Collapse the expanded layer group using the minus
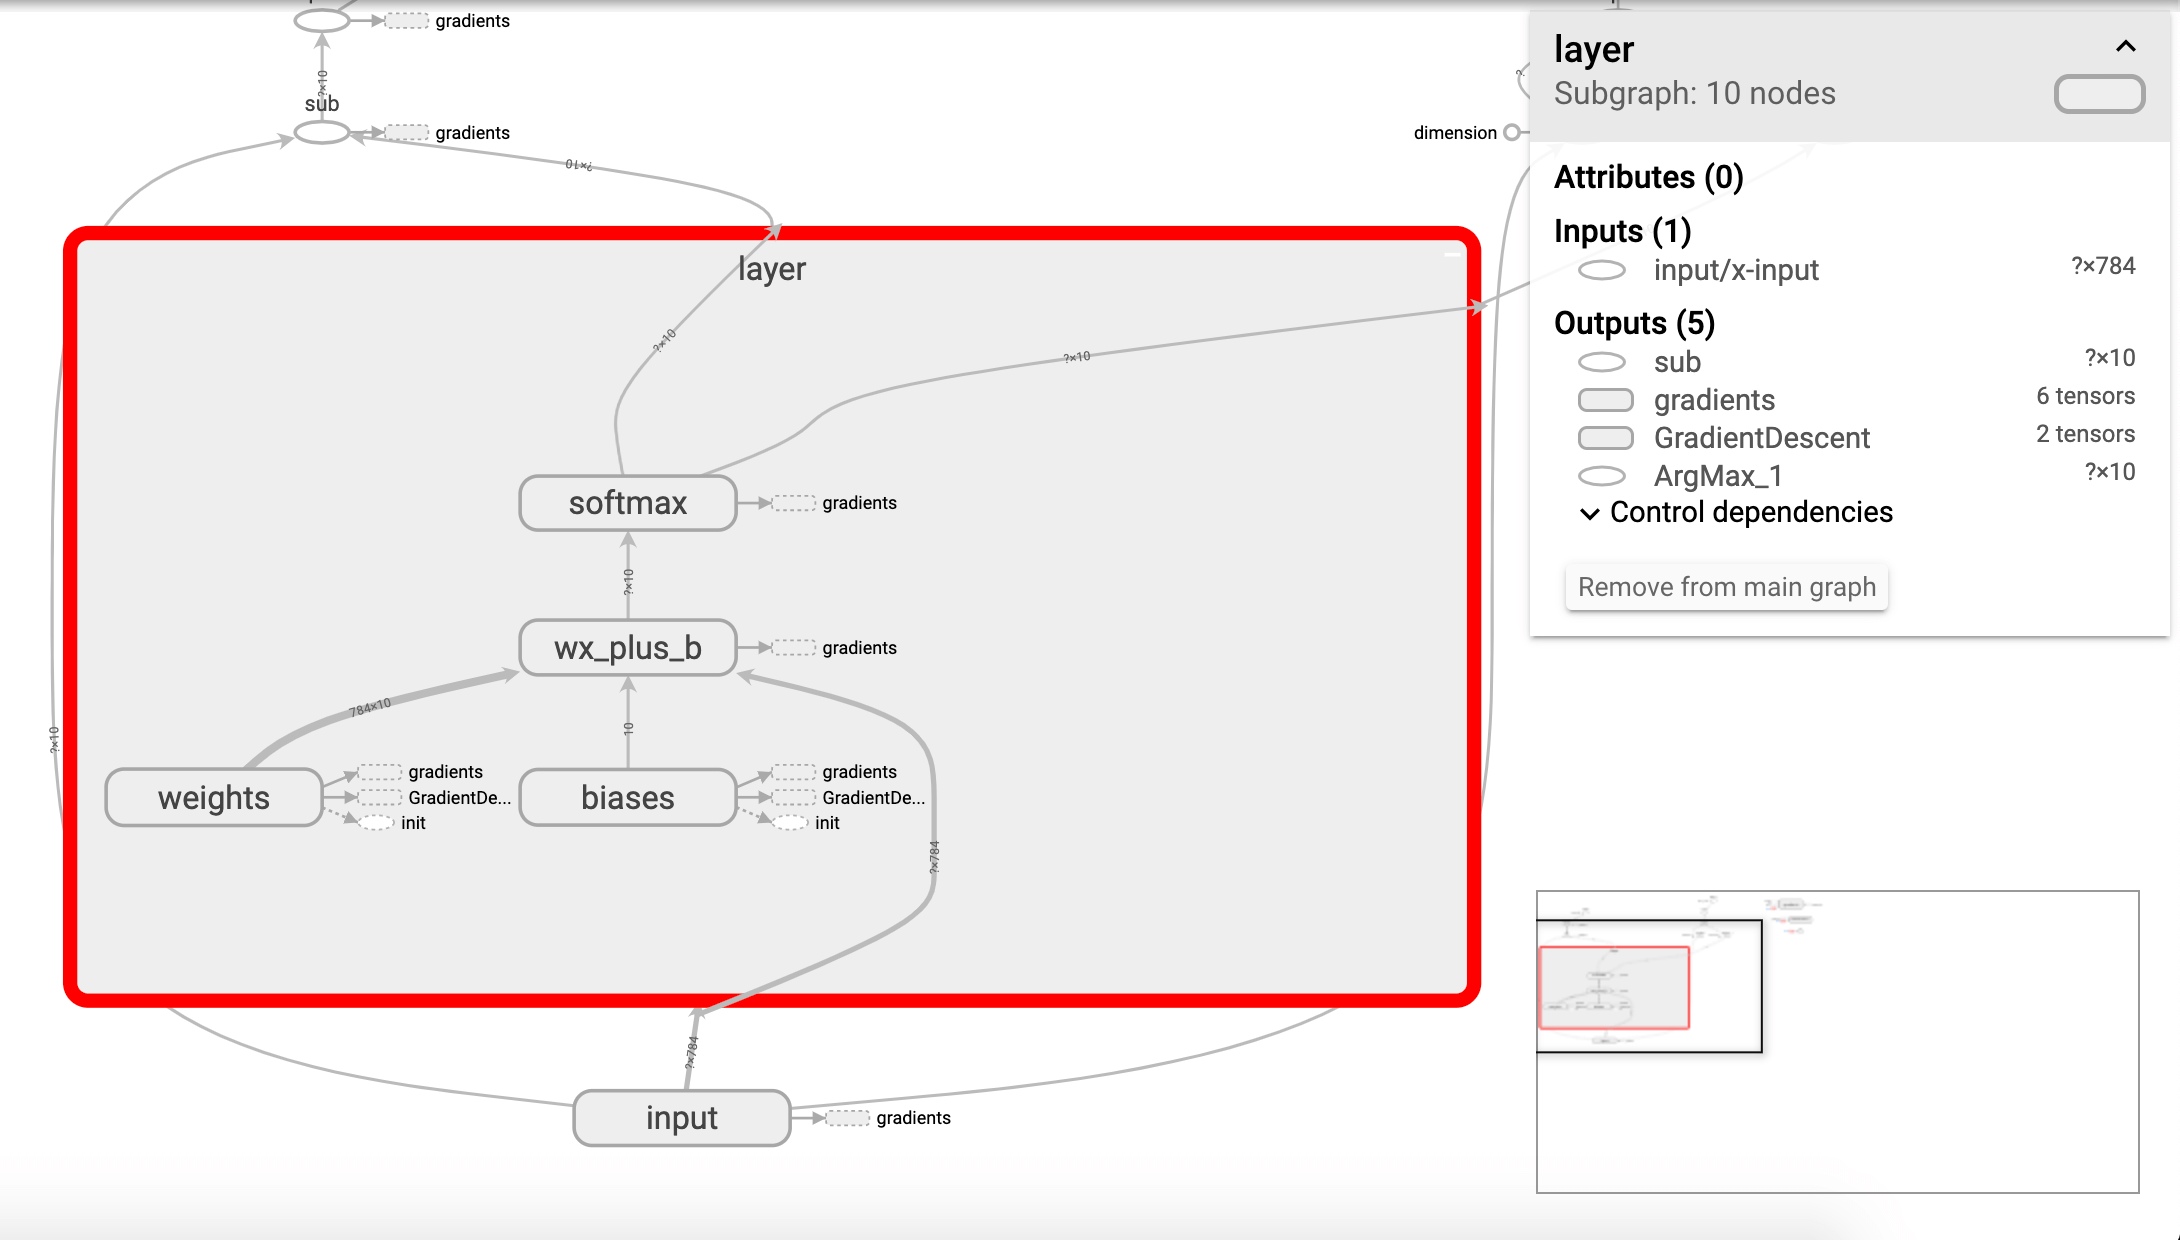The width and height of the screenshot is (2180, 1240). [x=1451, y=254]
